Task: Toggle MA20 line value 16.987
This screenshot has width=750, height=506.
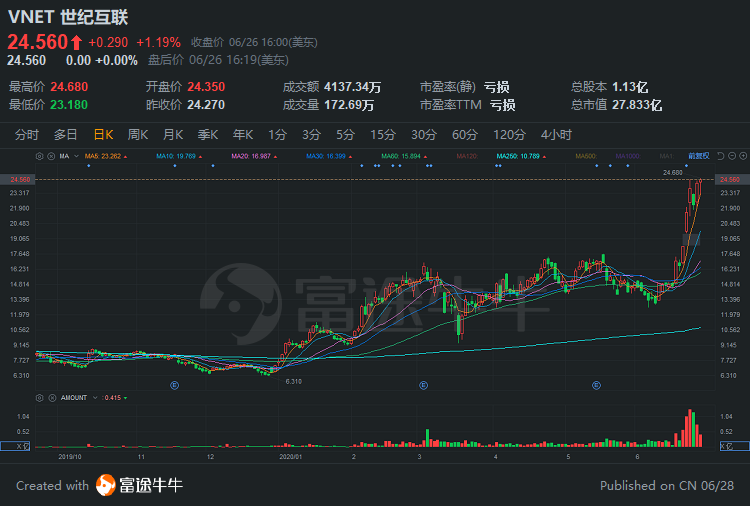Action: tap(254, 156)
